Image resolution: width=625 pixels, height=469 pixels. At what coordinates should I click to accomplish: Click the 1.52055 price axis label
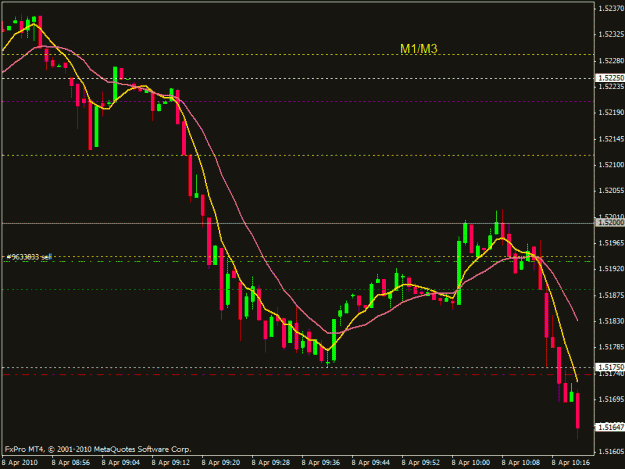click(x=611, y=191)
